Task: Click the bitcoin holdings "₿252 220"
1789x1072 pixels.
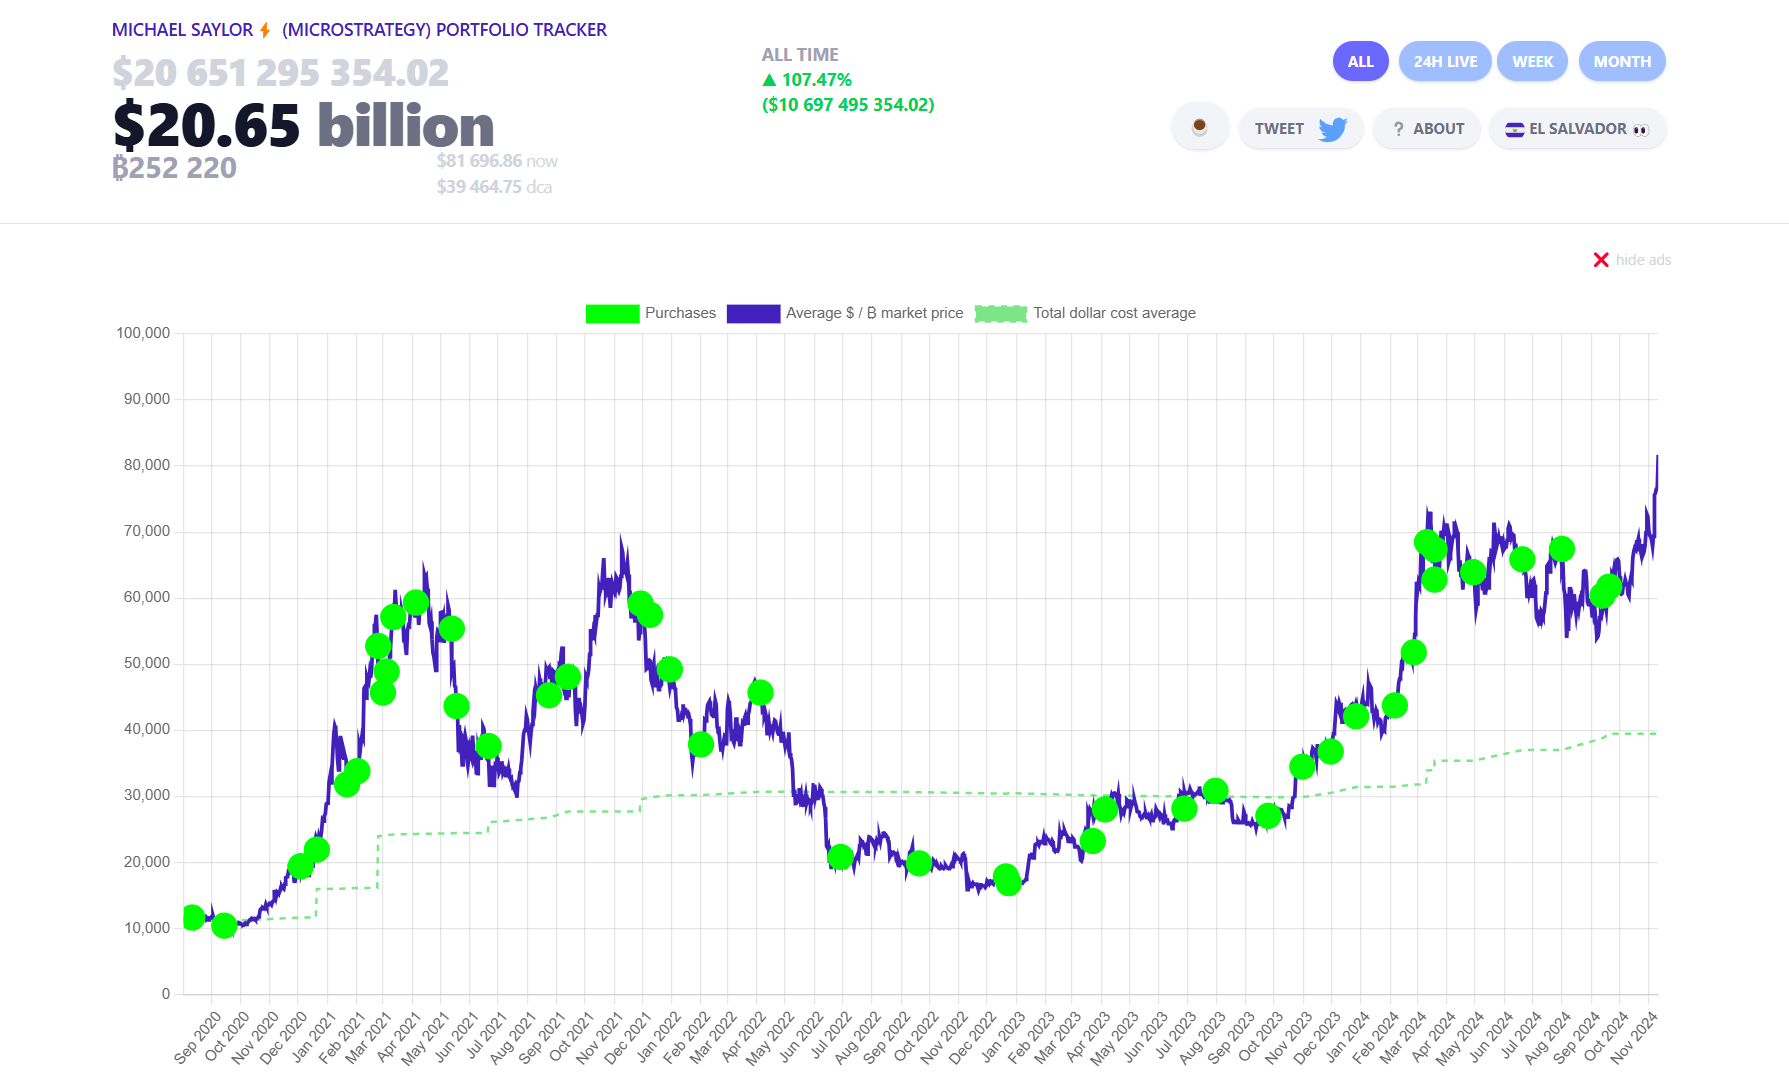Action: pyautogui.click(x=175, y=168)
